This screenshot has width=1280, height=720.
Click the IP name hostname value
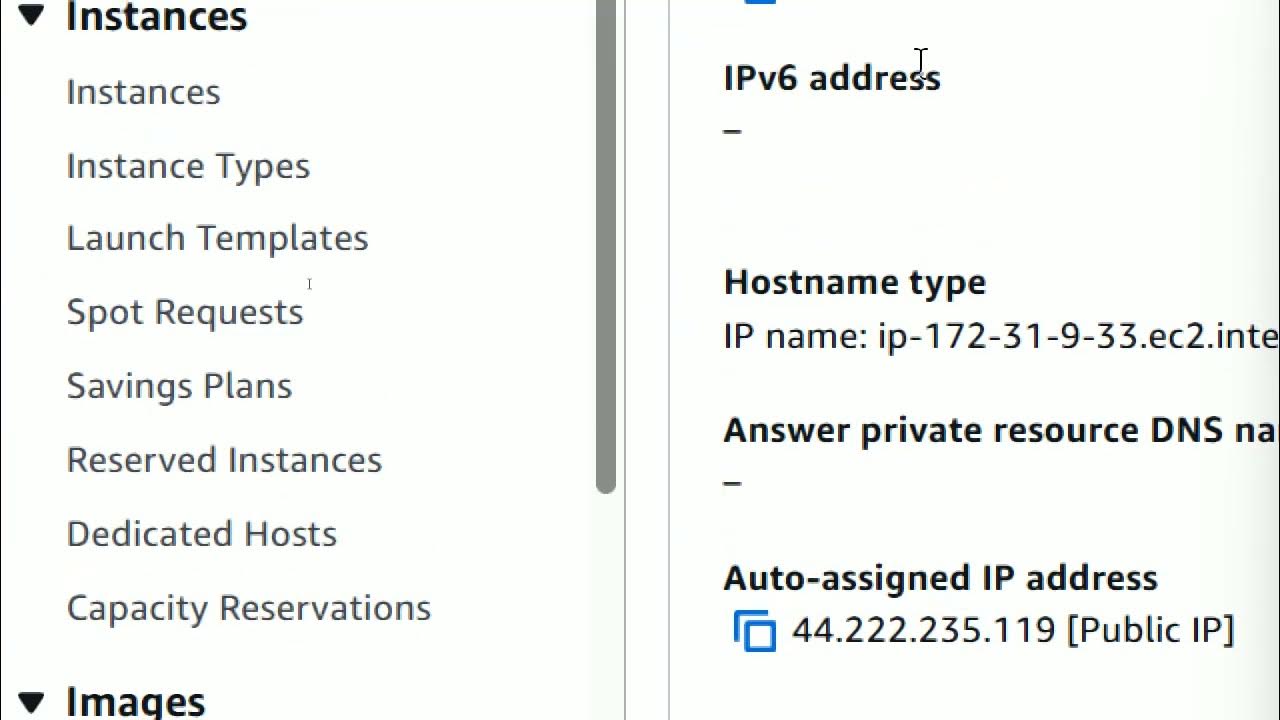(x=1000, y=336)
